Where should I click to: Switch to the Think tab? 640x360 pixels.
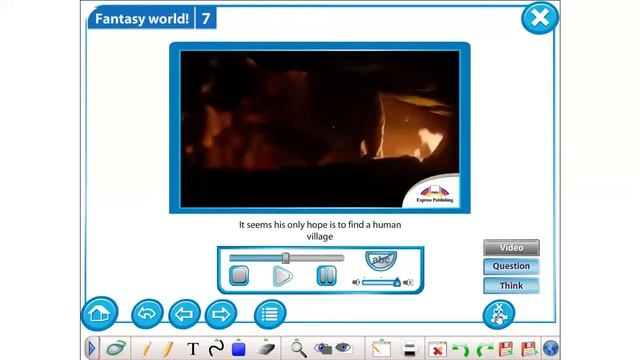[x=511, y=285]
